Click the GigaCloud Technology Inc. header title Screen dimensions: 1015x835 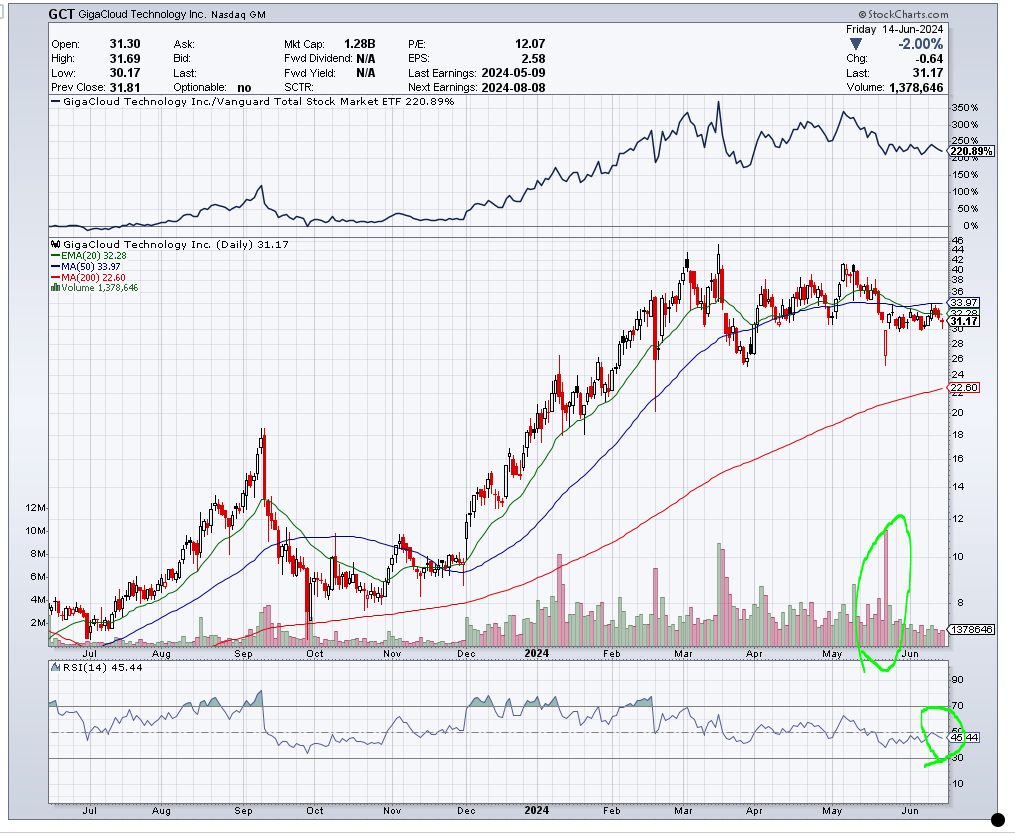(x=141, y=14)
